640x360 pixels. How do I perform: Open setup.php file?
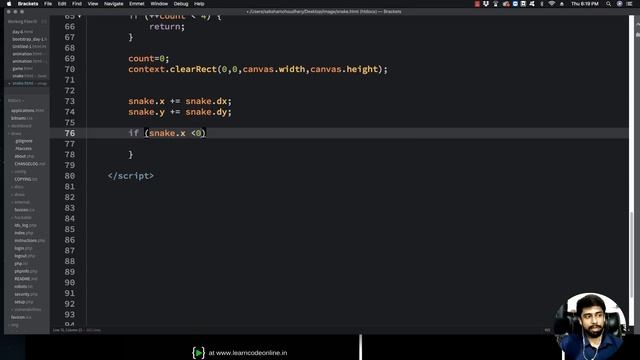tap(24, 302)
